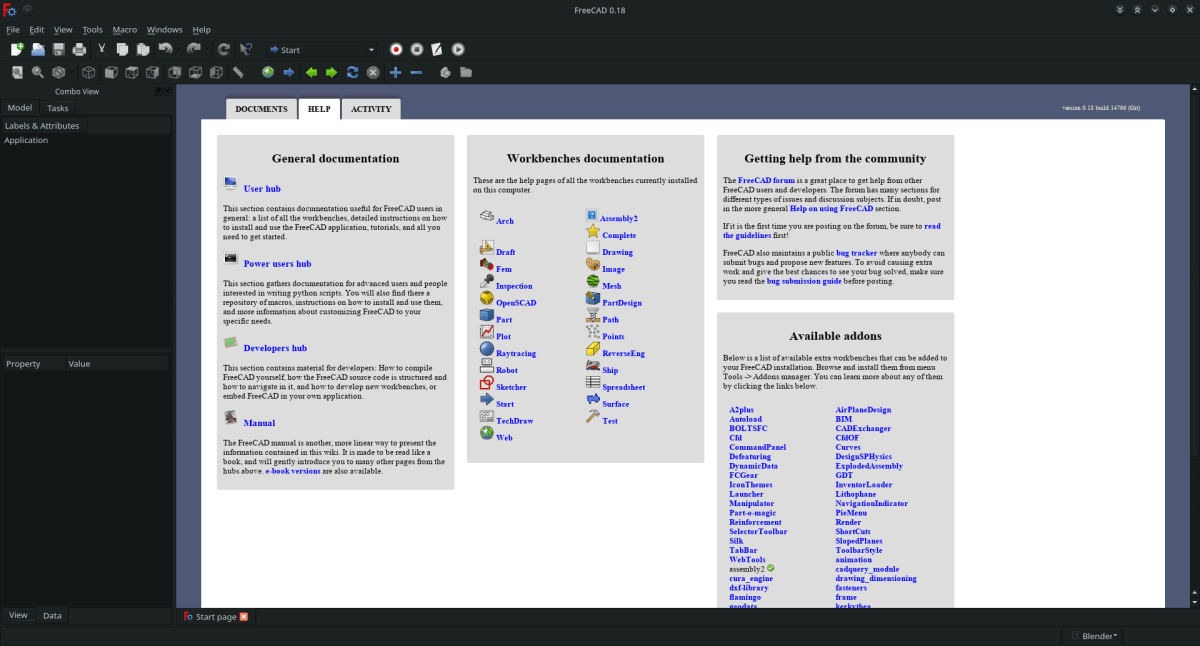Click the Fit Selection magnifier icon

[x=38, y=72]
